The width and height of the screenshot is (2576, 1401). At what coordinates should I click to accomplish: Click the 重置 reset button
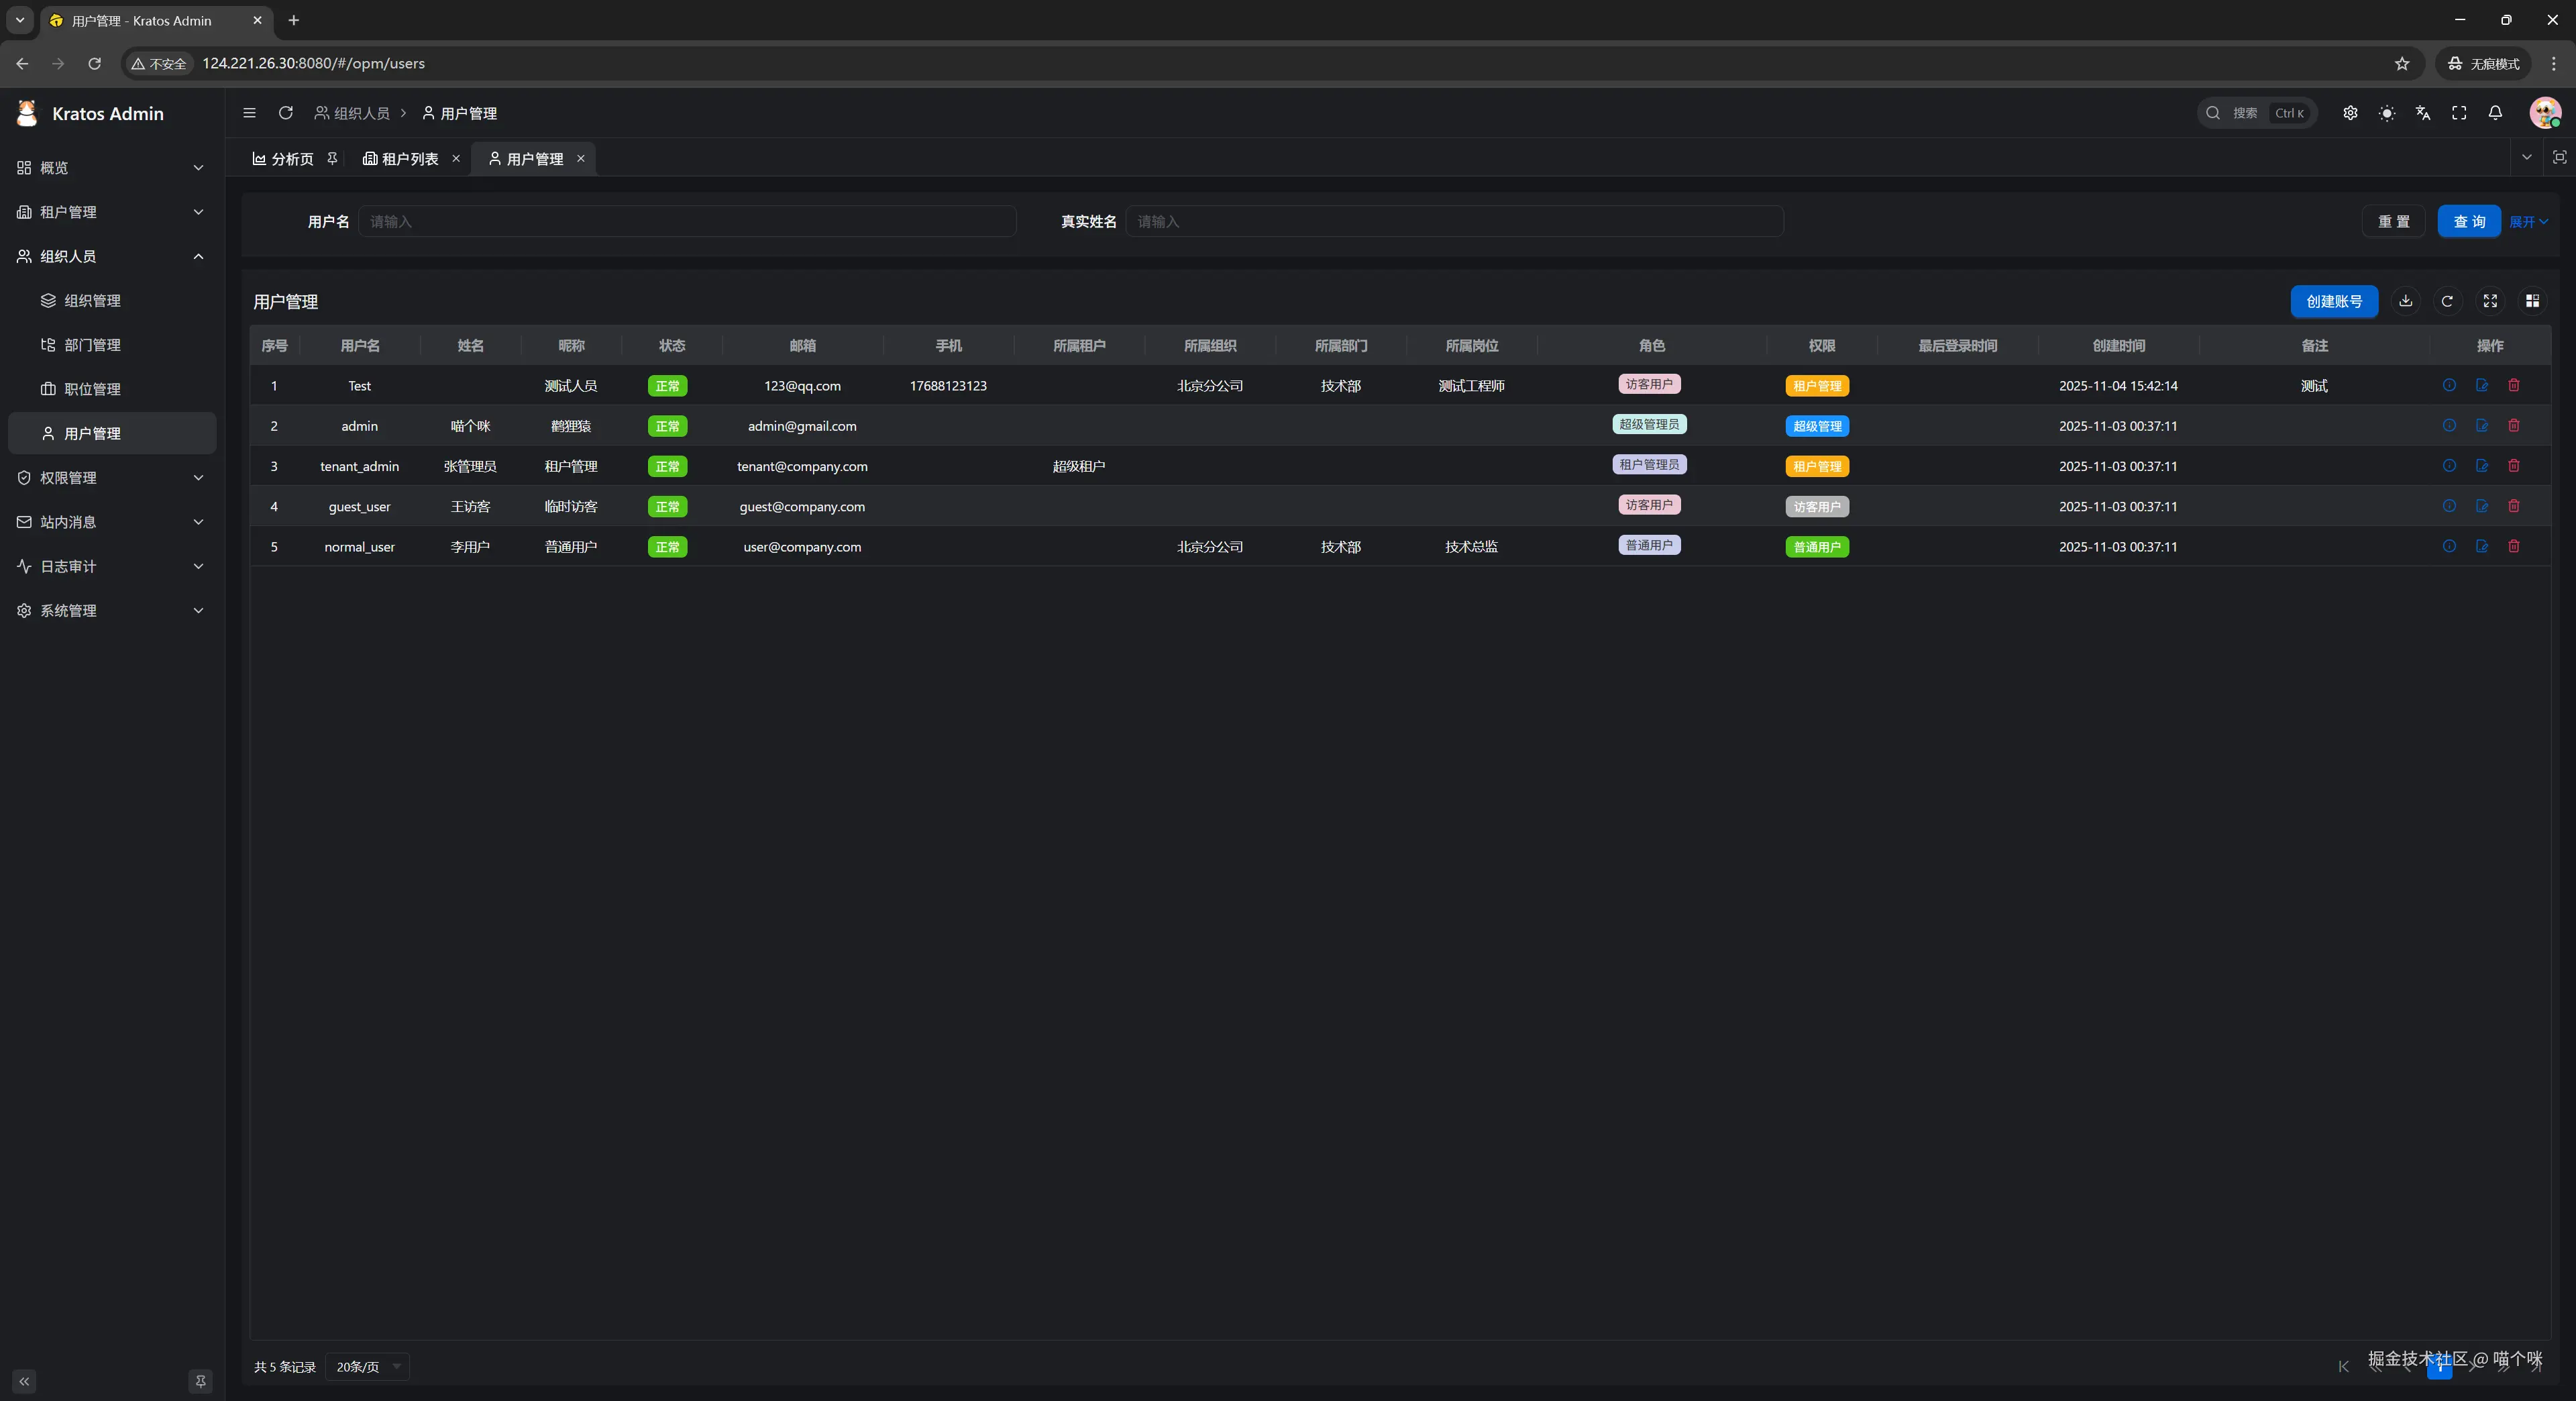(x=2393, y=222)
